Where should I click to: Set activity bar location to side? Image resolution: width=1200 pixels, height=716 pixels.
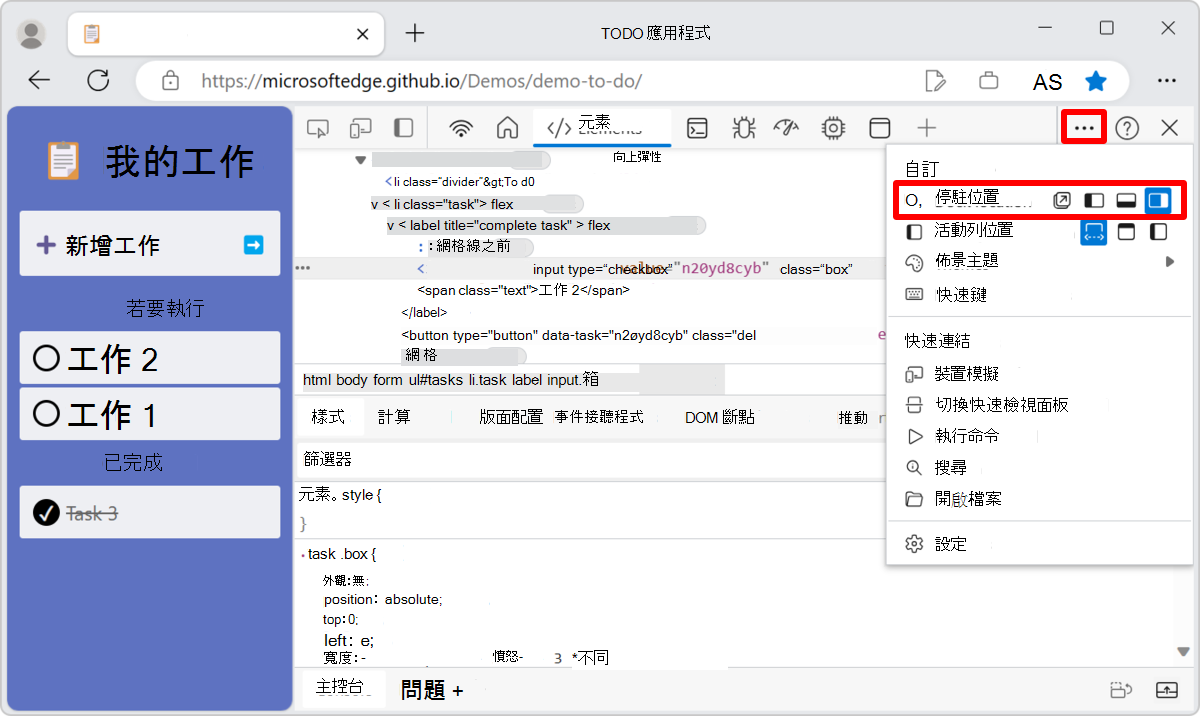pos(1158,232)
